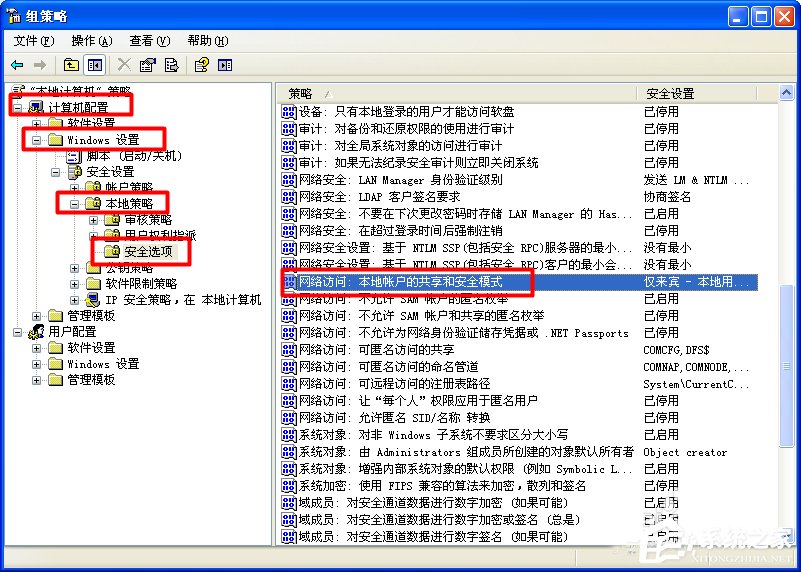This screenshot has height=572, width=801.
Task: Click the 用户配置 user icon
Action: coord(36,332)
